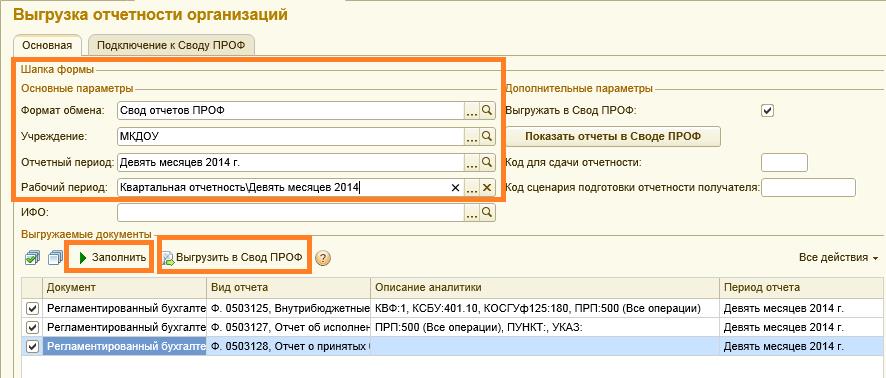Focus Код для сдачи отчетности field

[784, 162]
